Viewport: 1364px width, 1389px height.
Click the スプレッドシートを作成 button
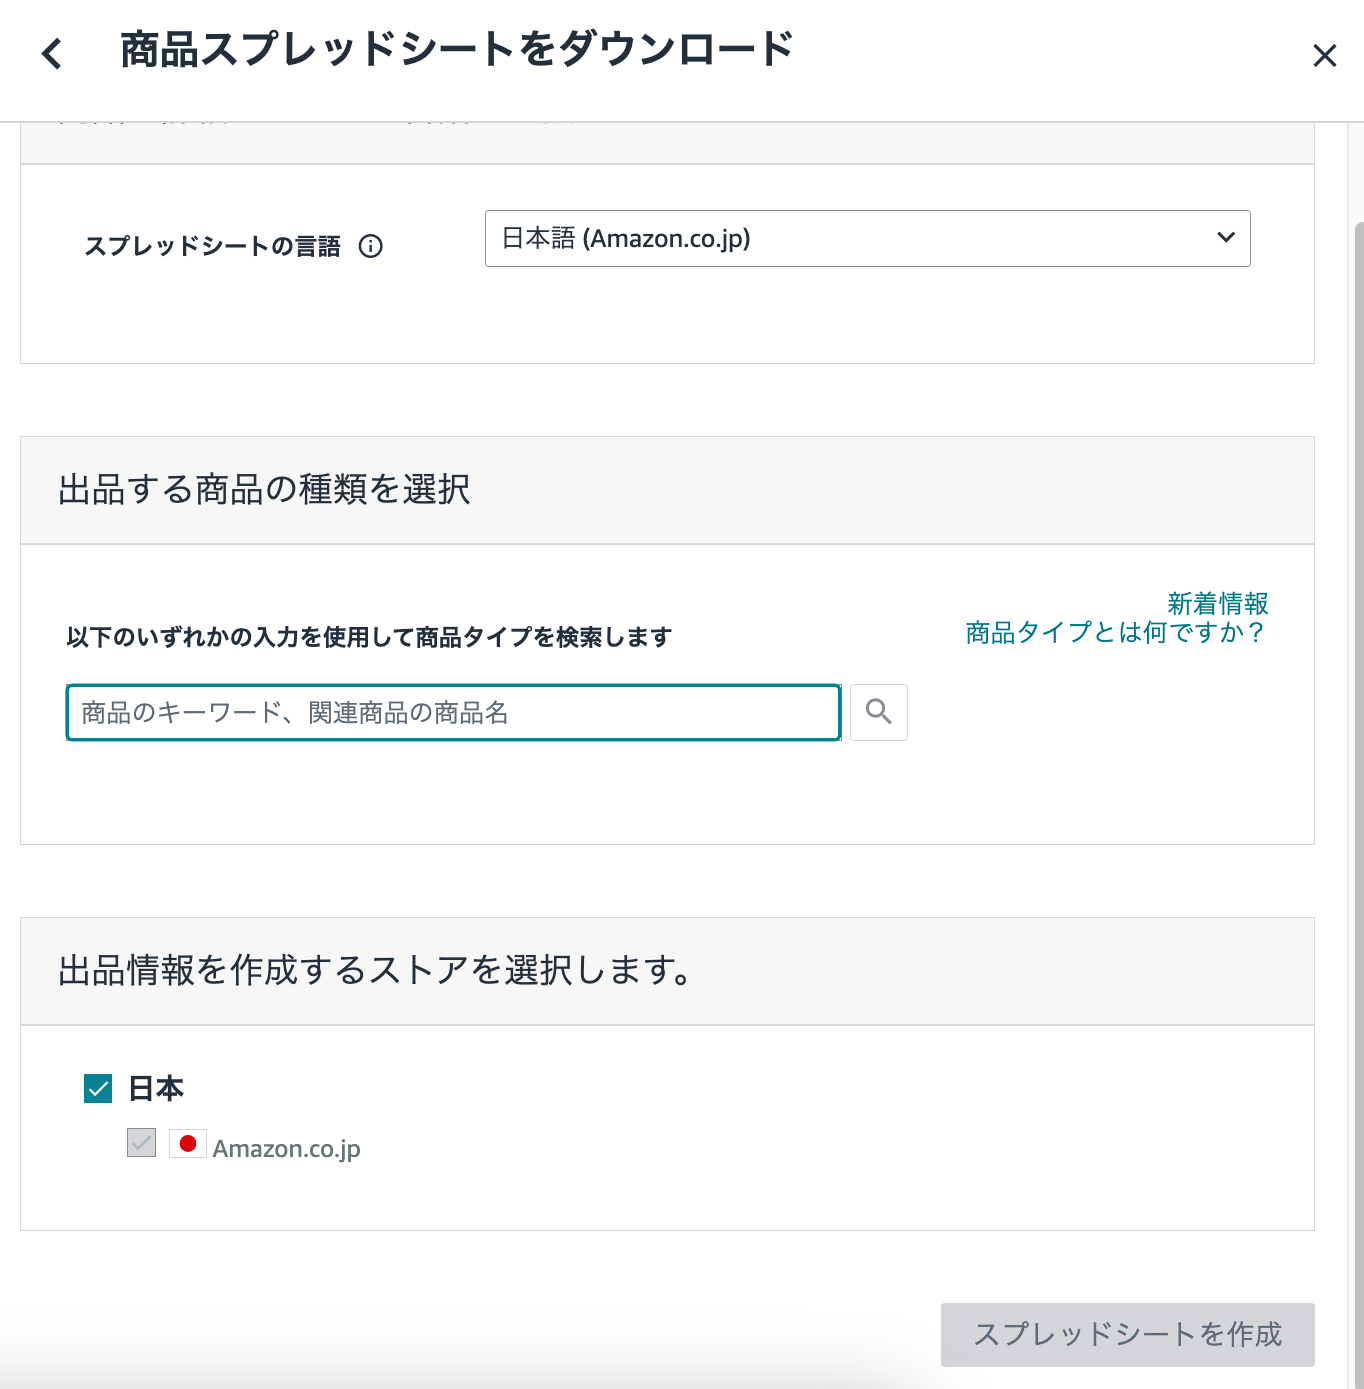(x=1127, y=1334)
